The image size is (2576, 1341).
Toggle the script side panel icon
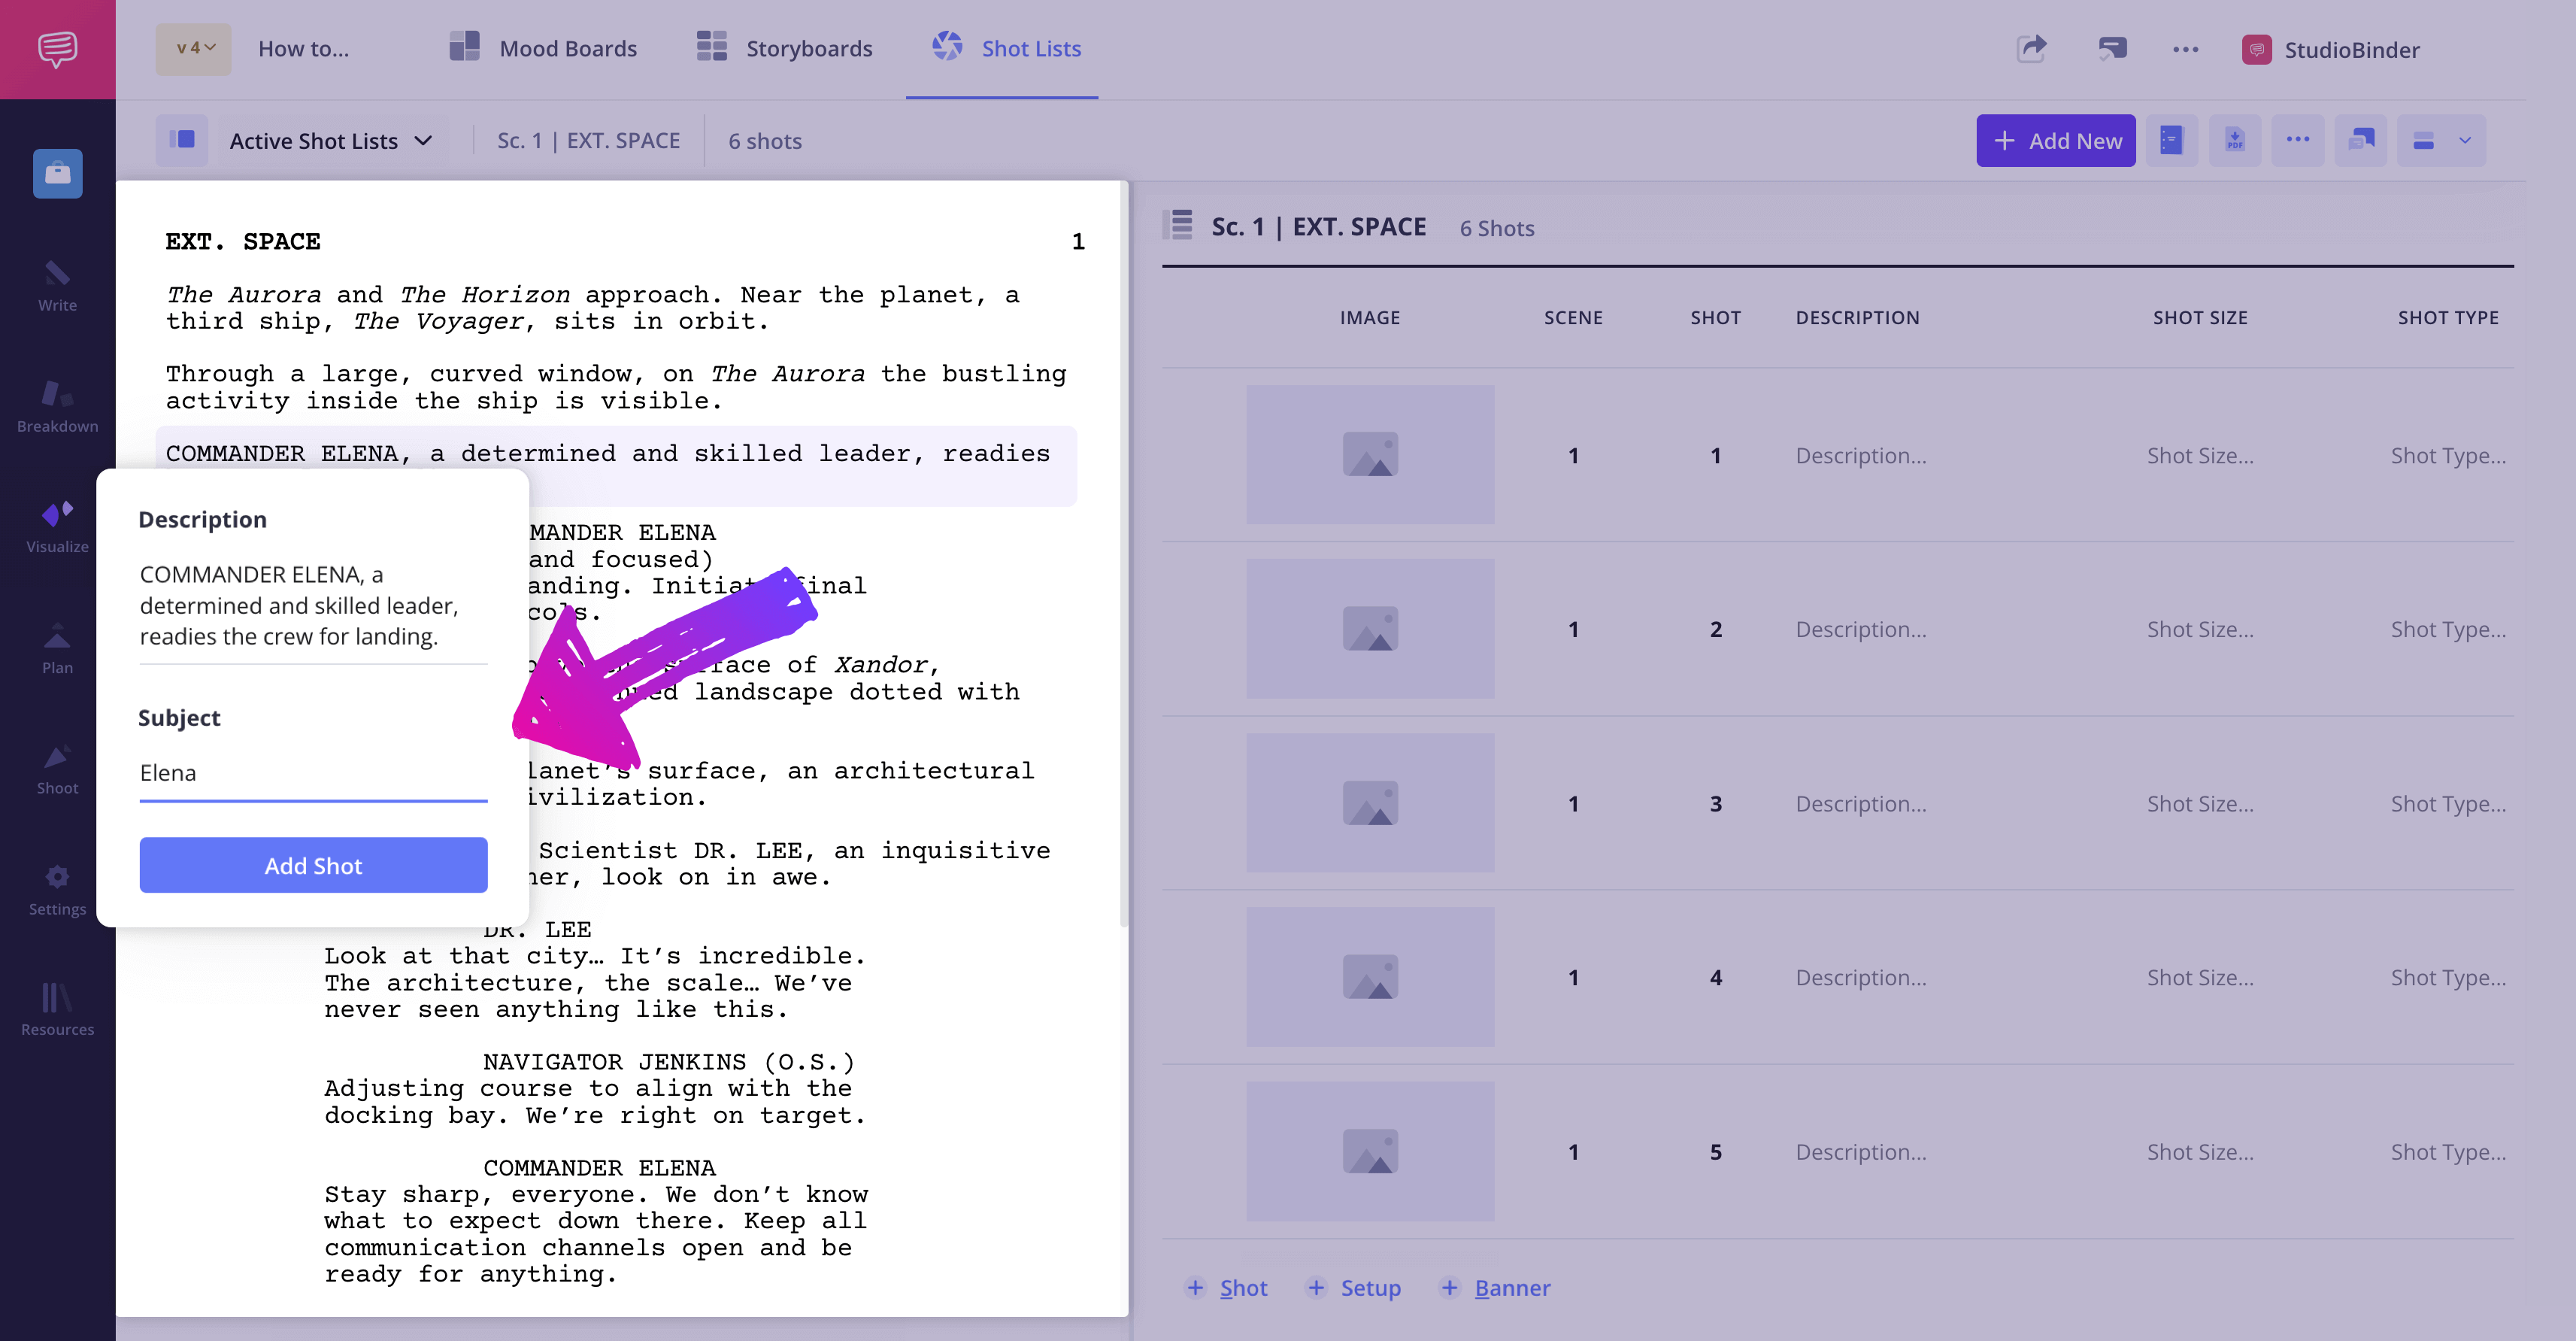[x=182, y=140]
